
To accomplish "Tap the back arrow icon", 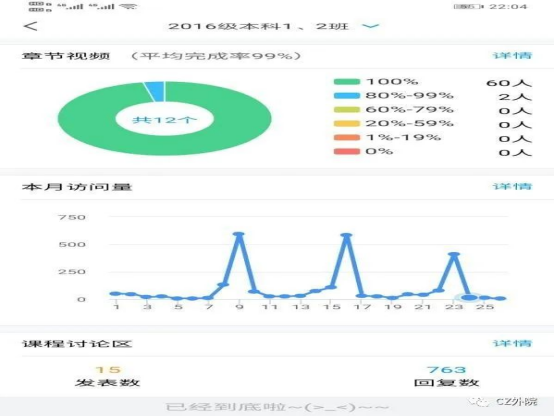I will [x=31, y=26].
